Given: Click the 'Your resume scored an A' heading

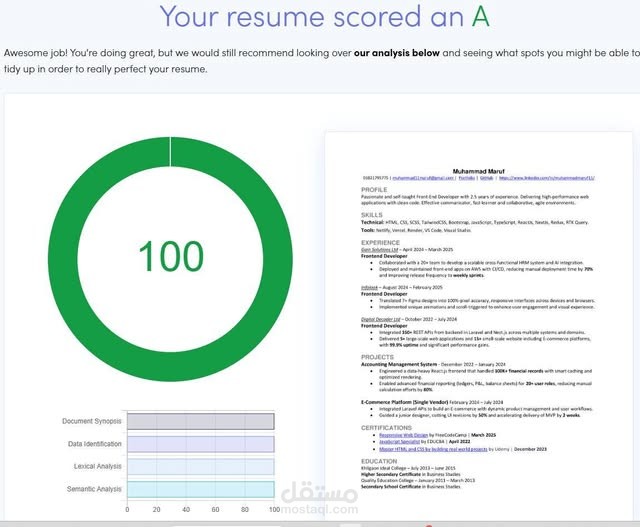Looking at the screenshot, I should coord(324,17).
